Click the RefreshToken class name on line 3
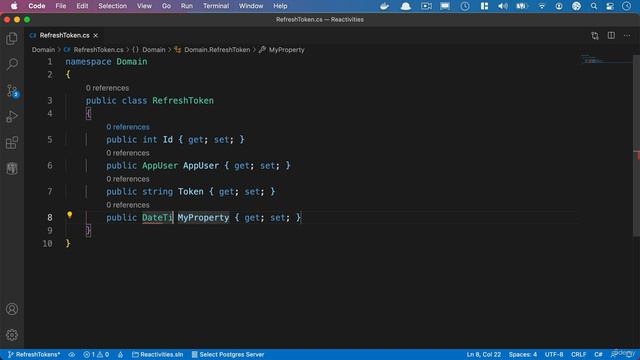640x360 pixels. (x=183, y=101)
